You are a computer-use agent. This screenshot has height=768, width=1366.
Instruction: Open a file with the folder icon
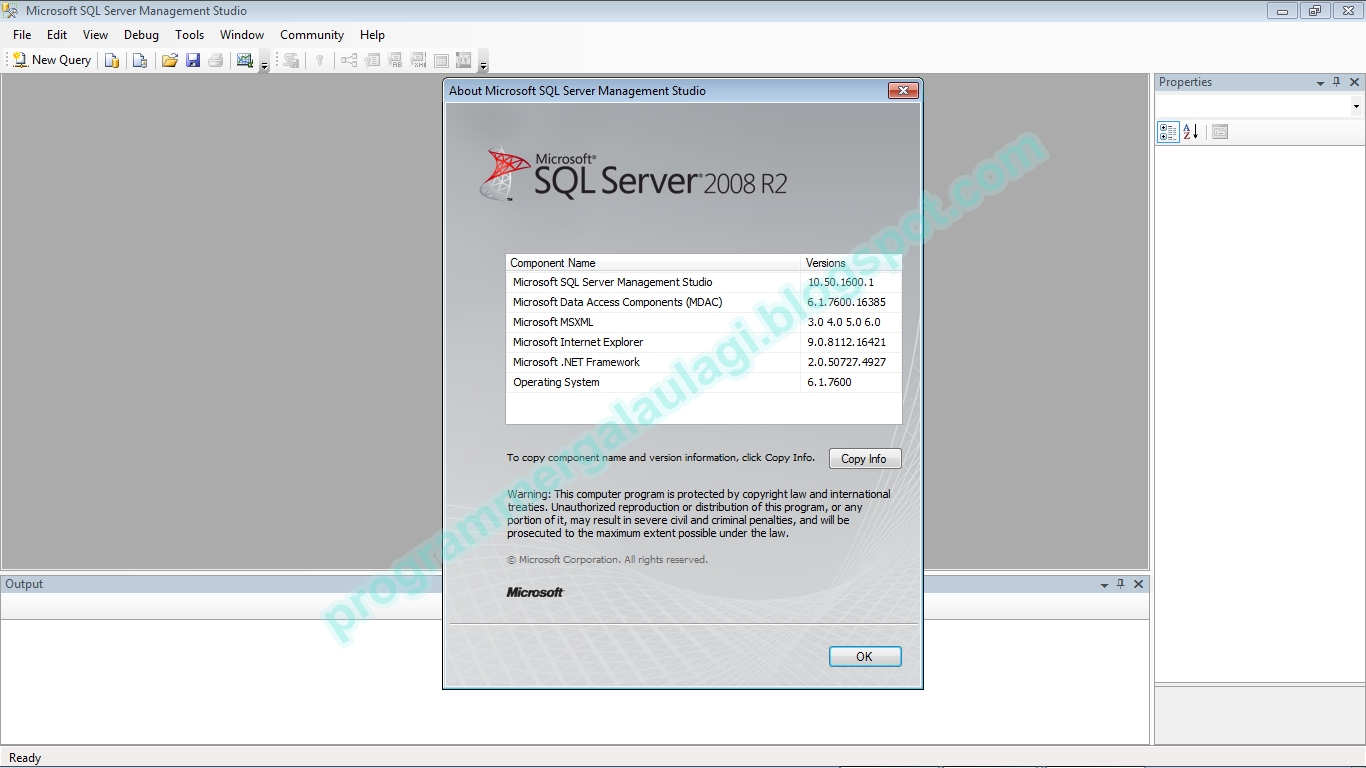tap(170, 60)
